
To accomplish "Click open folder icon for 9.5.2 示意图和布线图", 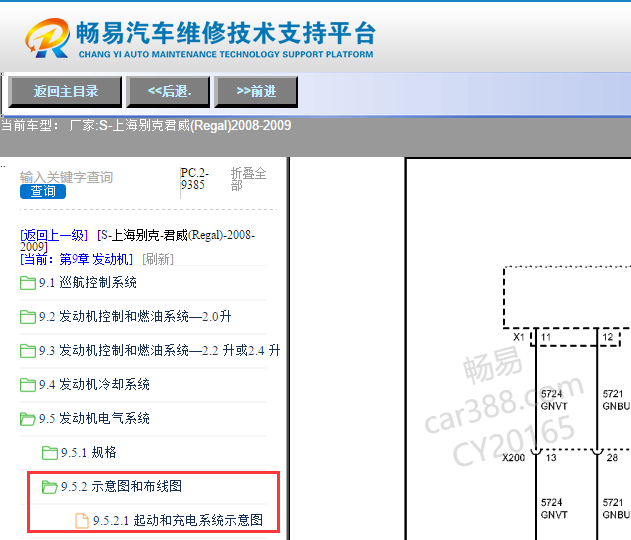I will [x=49, y=487].
